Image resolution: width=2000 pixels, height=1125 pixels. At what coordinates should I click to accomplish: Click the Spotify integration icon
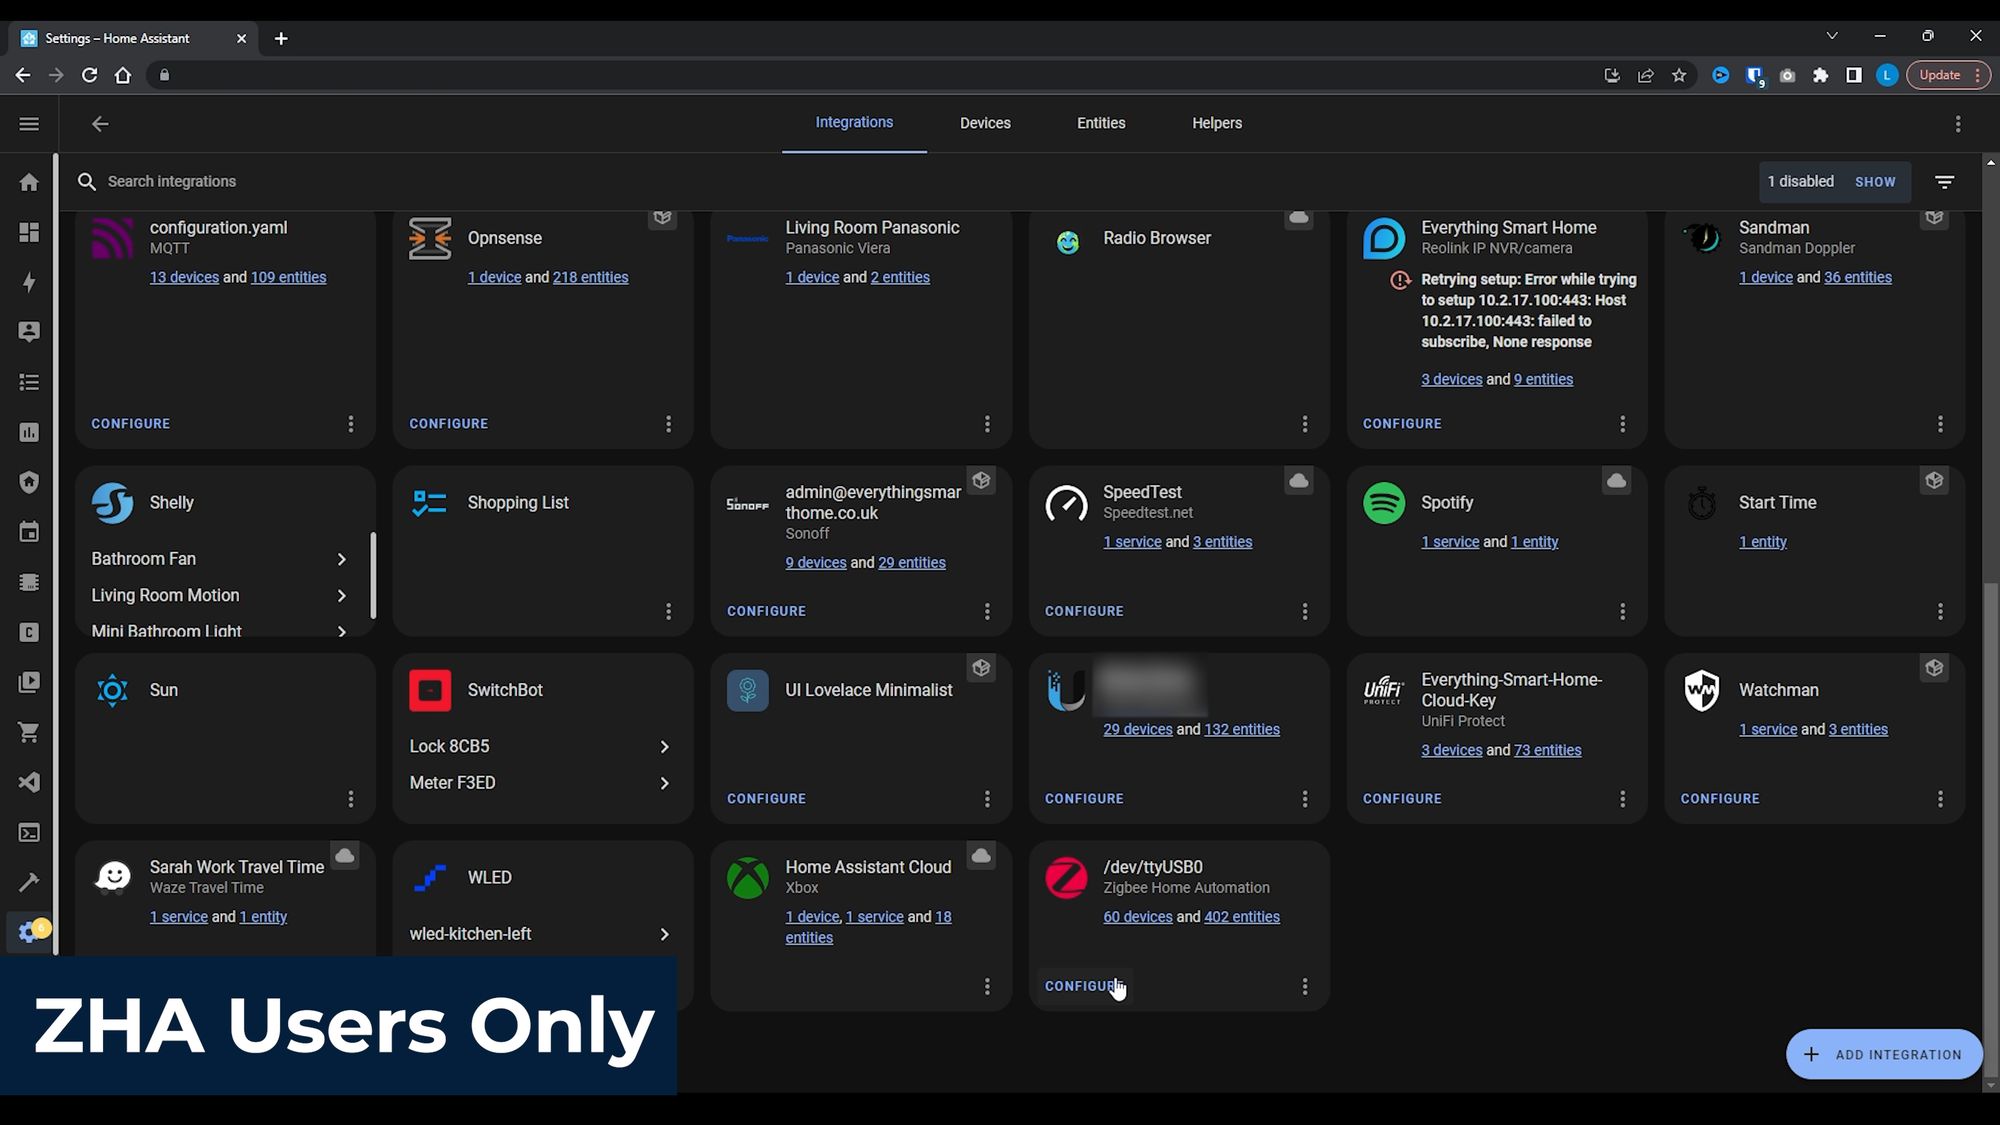click(x=1385, y=501)
